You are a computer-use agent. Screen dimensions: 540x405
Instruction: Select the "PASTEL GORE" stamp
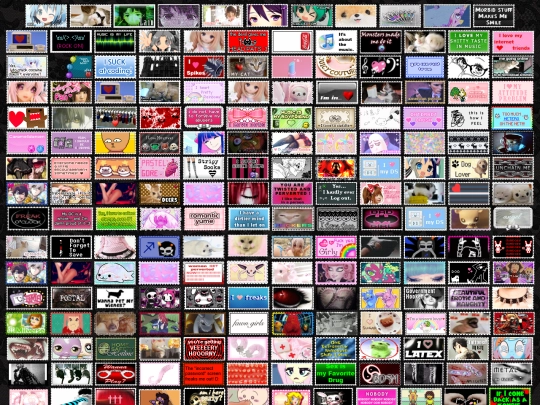point(160,168)
